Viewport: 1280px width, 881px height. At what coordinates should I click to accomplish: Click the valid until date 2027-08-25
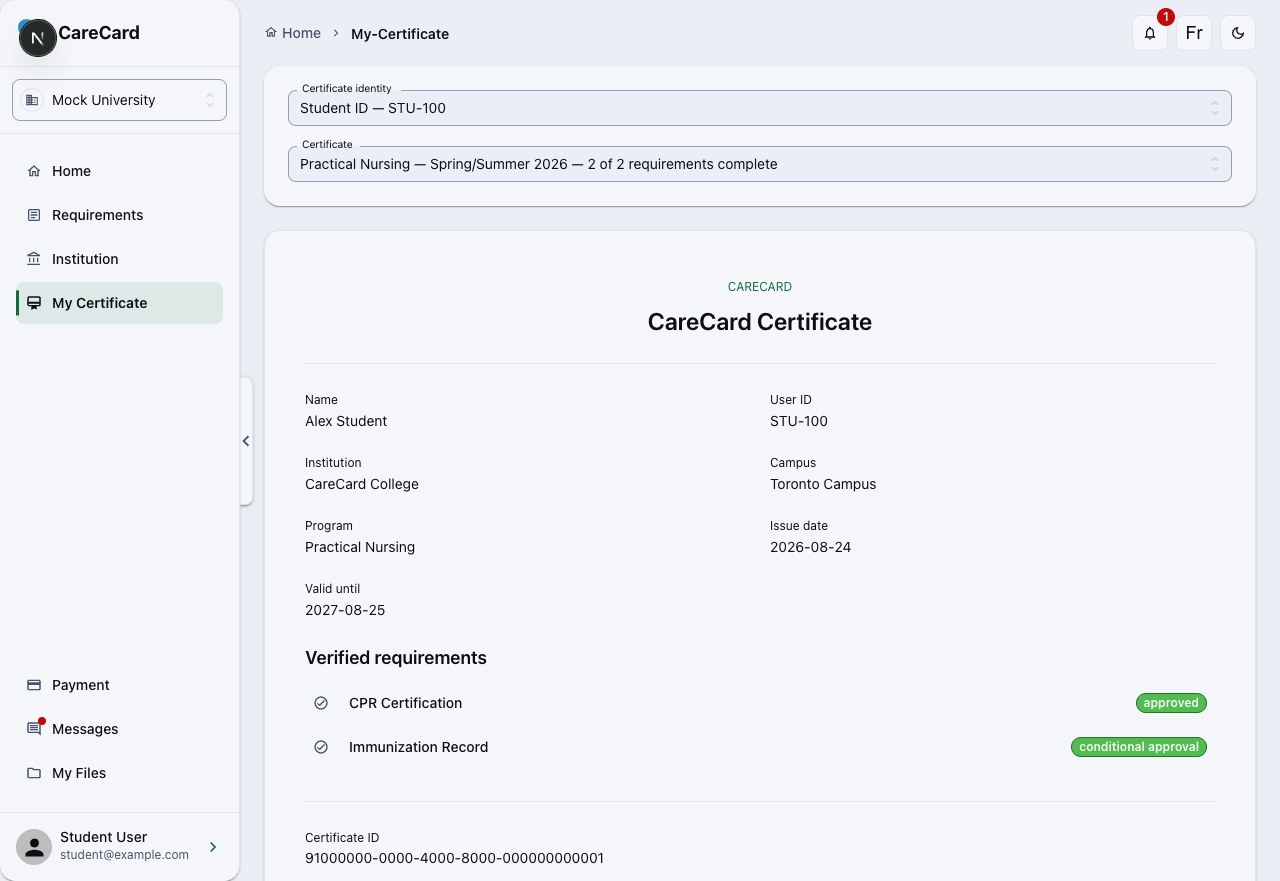(x=345, y=610)
